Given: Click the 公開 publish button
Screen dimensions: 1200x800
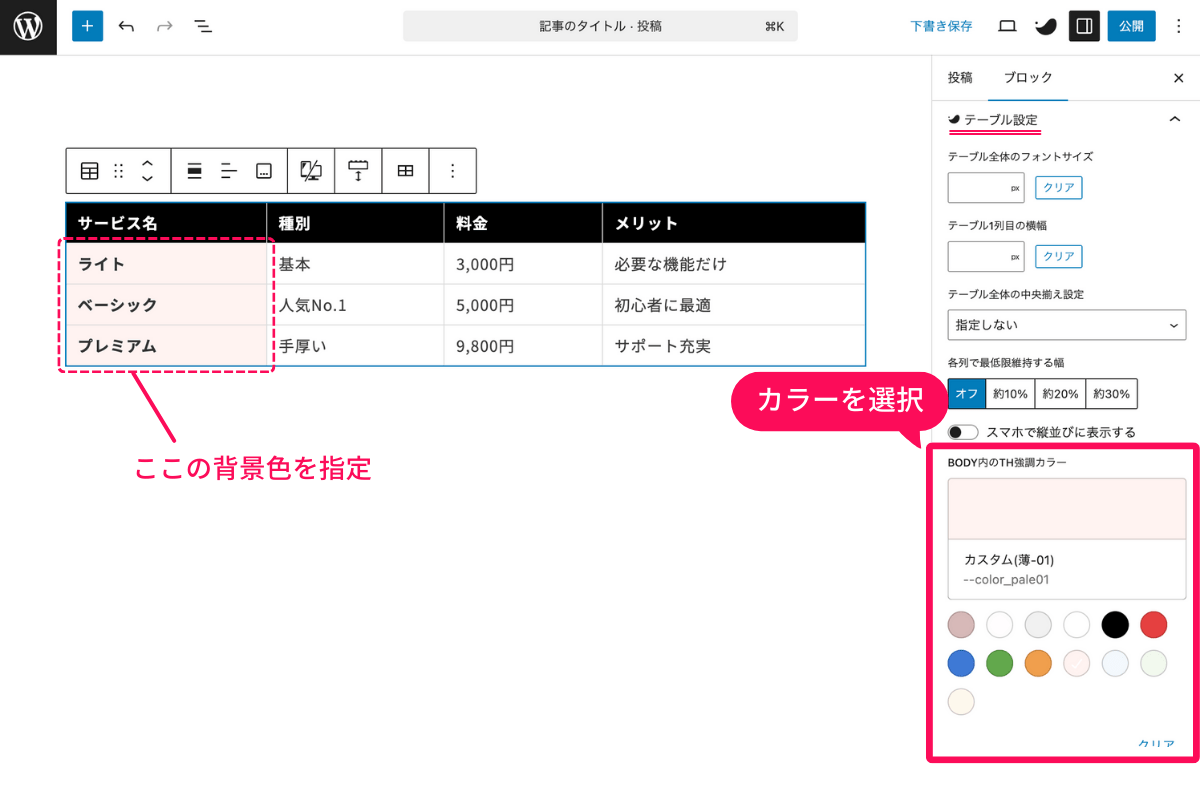Looking at the screenshot, I should (x=1131, y=26).
